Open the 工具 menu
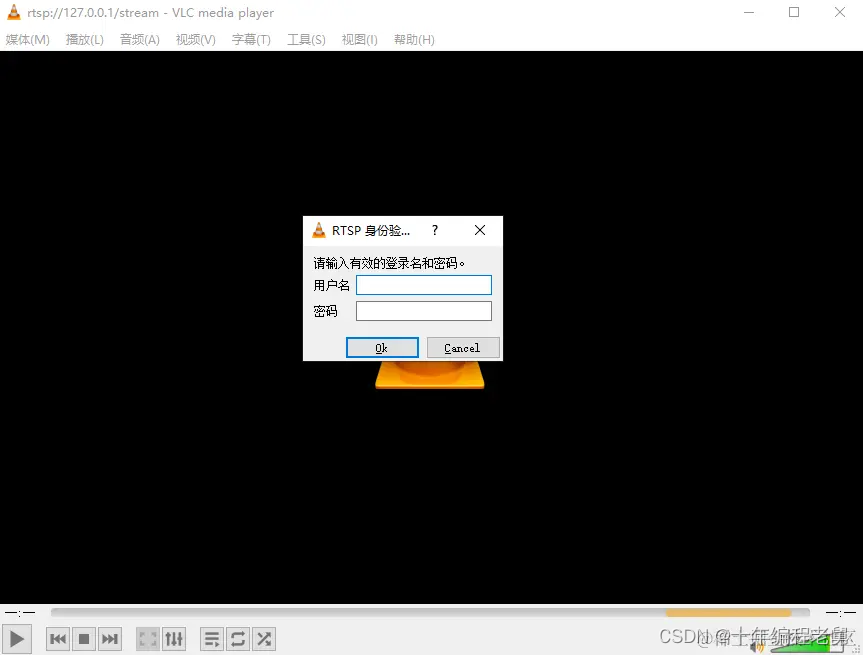Screen dimensions: 863x655 tap(305, 39)
